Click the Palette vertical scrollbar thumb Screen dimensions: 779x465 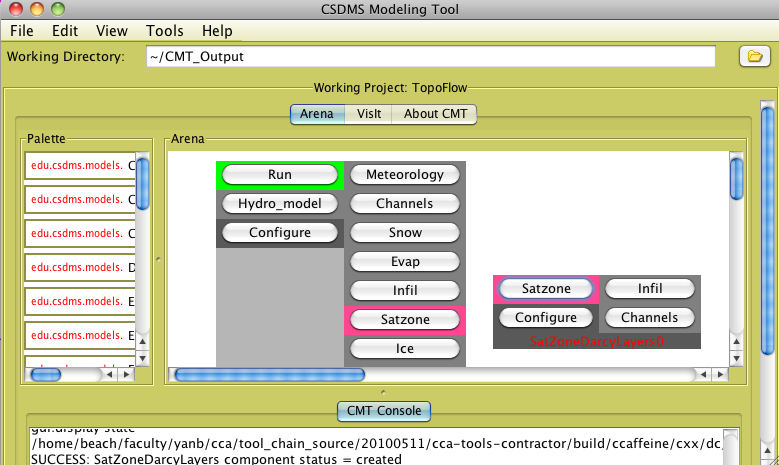tap(143, 183)
